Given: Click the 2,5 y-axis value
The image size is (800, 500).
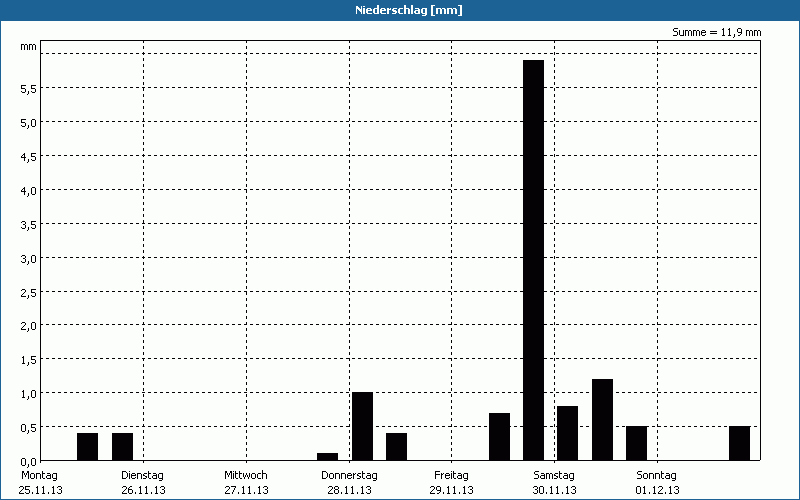Looking at the screenshot, I should click(28, 292).
